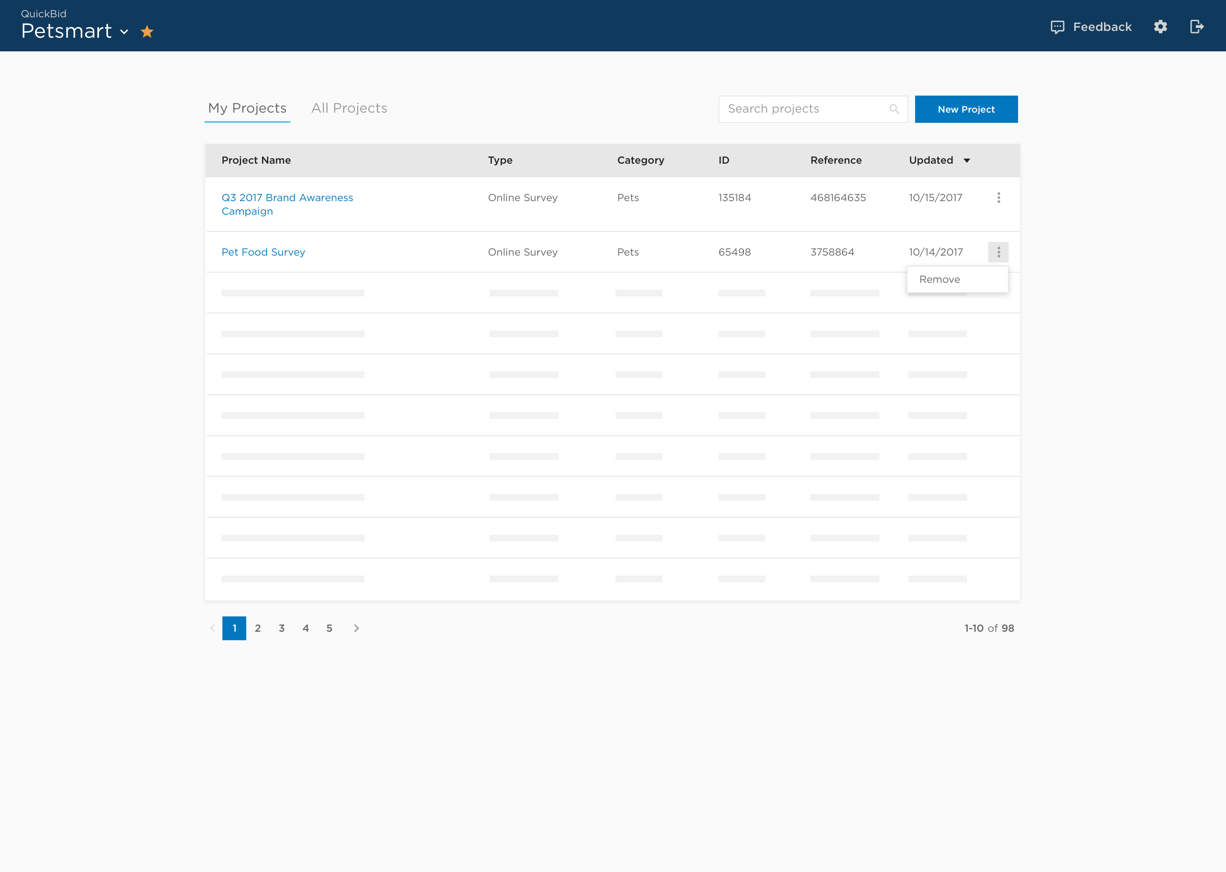Click the Search projects input field
Image resolution: width=1226 pixels, height=872 pixels.
point(800,109)
